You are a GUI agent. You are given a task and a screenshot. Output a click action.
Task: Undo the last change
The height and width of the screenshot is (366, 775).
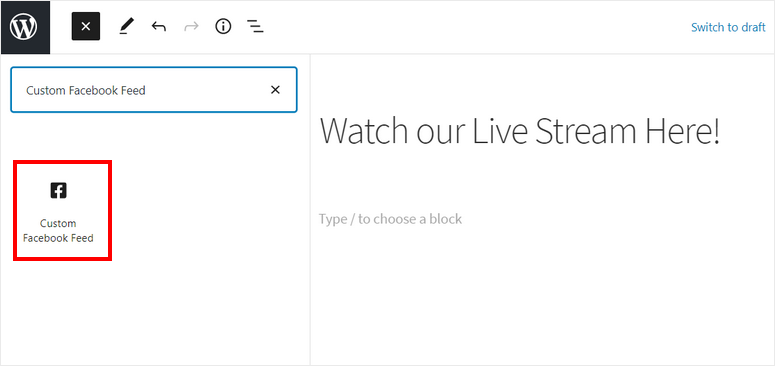[159, 27]
